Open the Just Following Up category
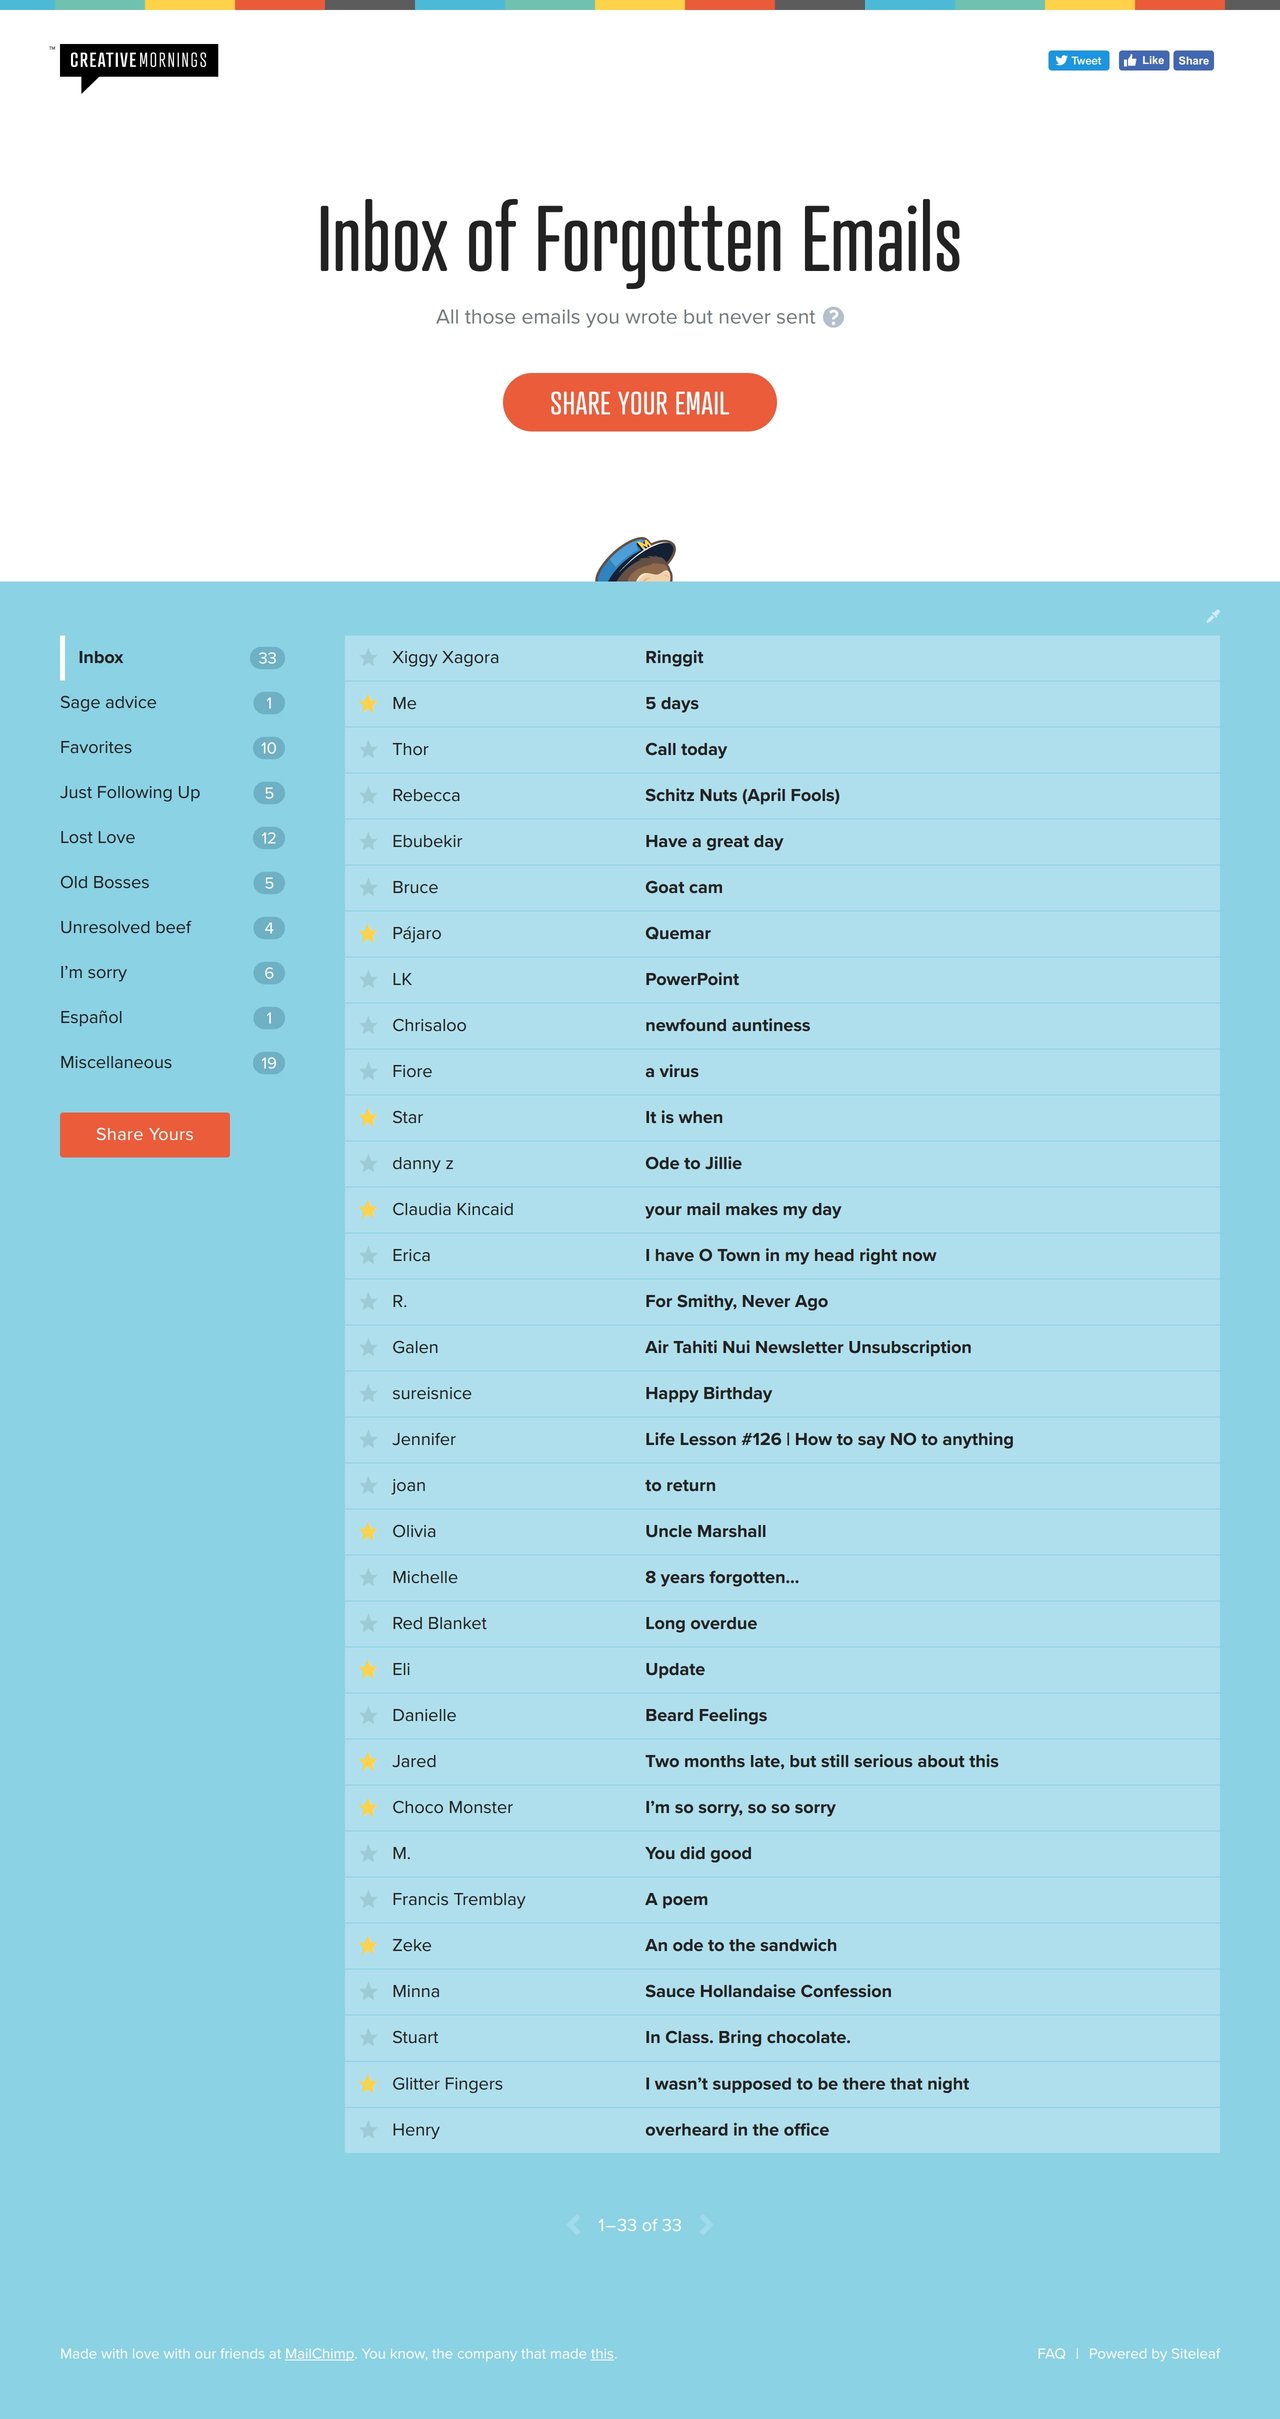This screenshot has height=2419, width=1280. pos(172,793)
